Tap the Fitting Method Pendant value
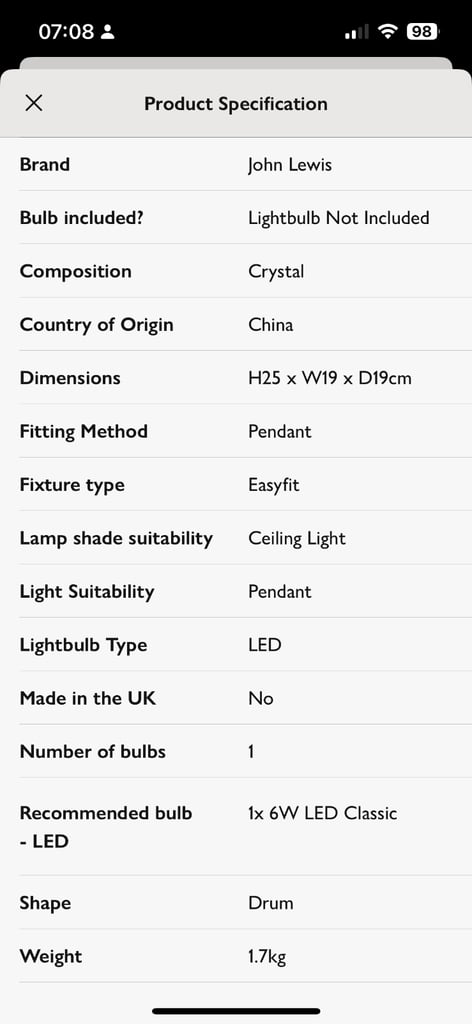The image size is (472, 1024). click(x=280, y=432)
